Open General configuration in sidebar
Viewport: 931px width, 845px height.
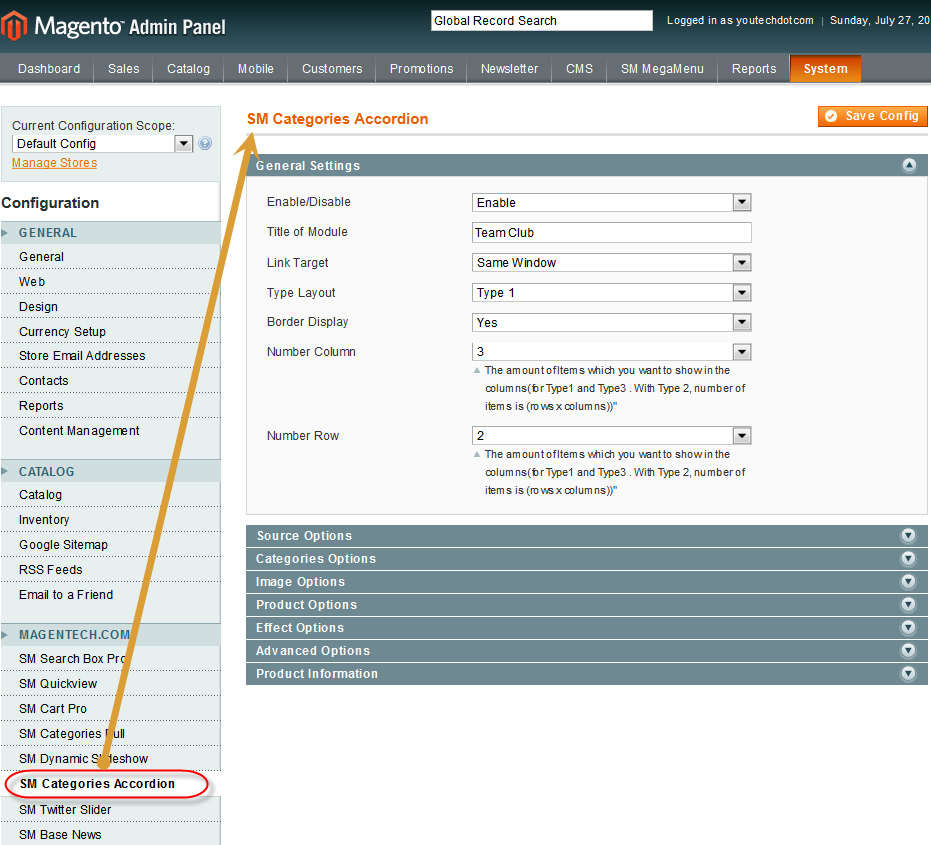110,257
